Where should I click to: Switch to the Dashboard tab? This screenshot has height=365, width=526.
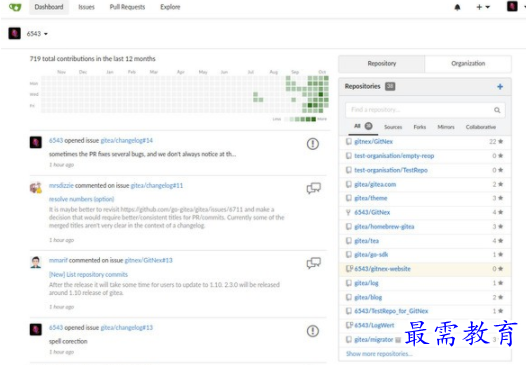pyautogui.click(x=49, y=7)
